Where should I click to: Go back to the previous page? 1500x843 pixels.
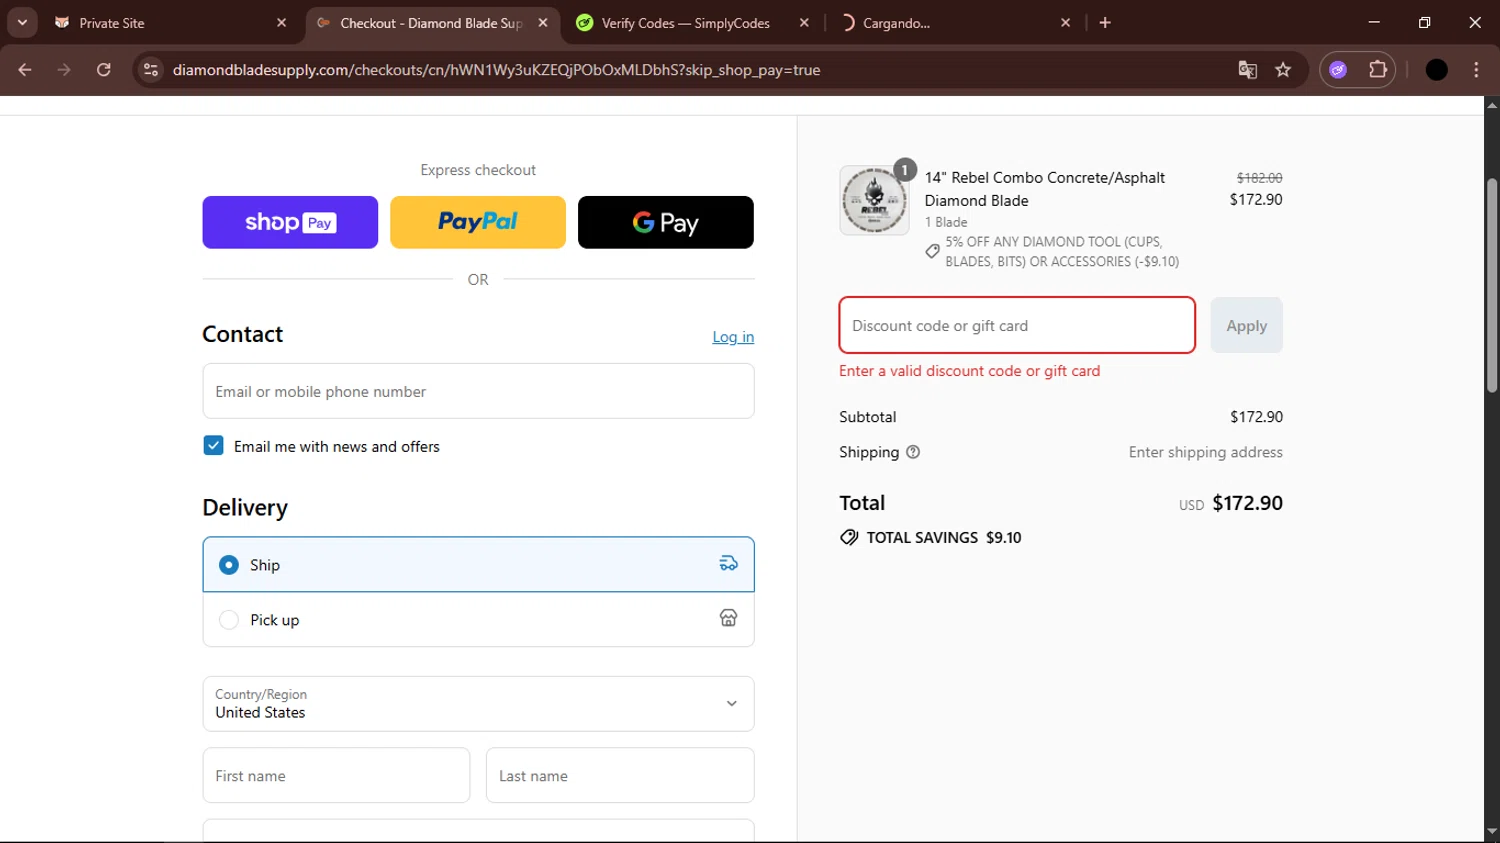pos(25,70)
